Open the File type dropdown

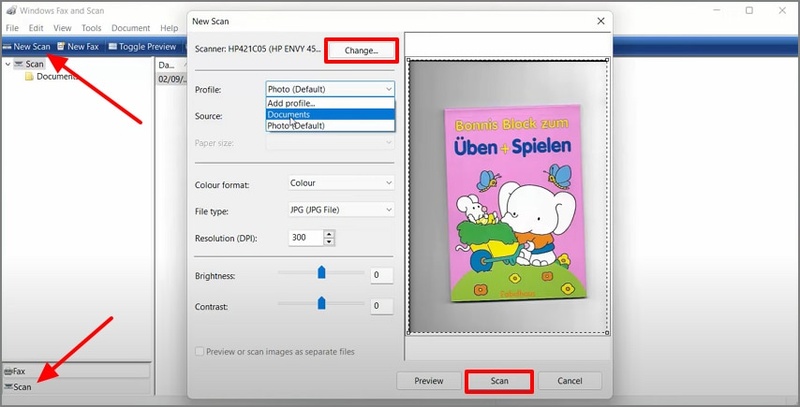(x=341, y=210)
